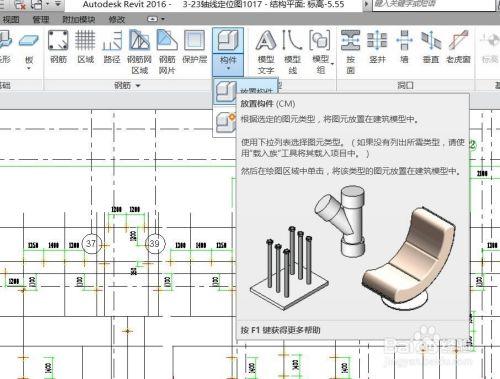Click the 按 F1 键获得更多帮助 help text
Image resolution: width=500 pixels, height=379 pixels.
[x=280, y=330]
